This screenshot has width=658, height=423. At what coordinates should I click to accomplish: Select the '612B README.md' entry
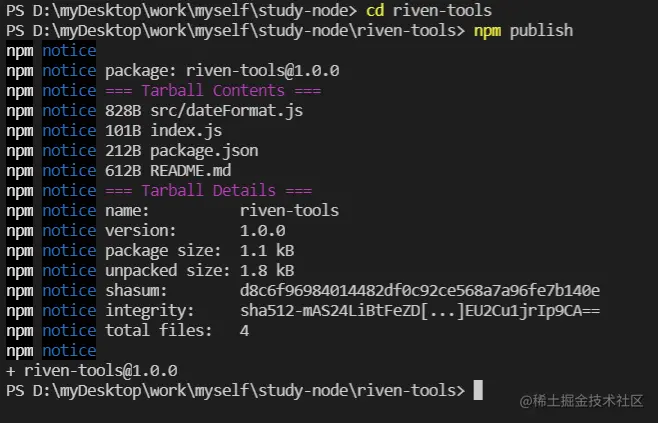tap(168, 171)
